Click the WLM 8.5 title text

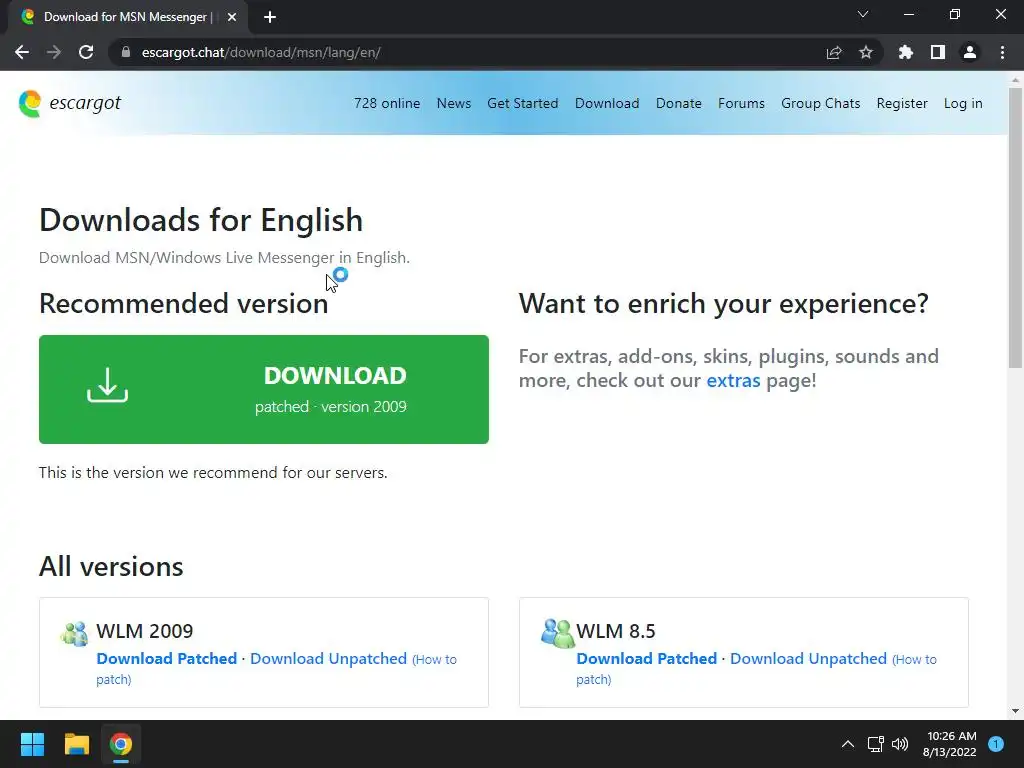click(616, 631)
